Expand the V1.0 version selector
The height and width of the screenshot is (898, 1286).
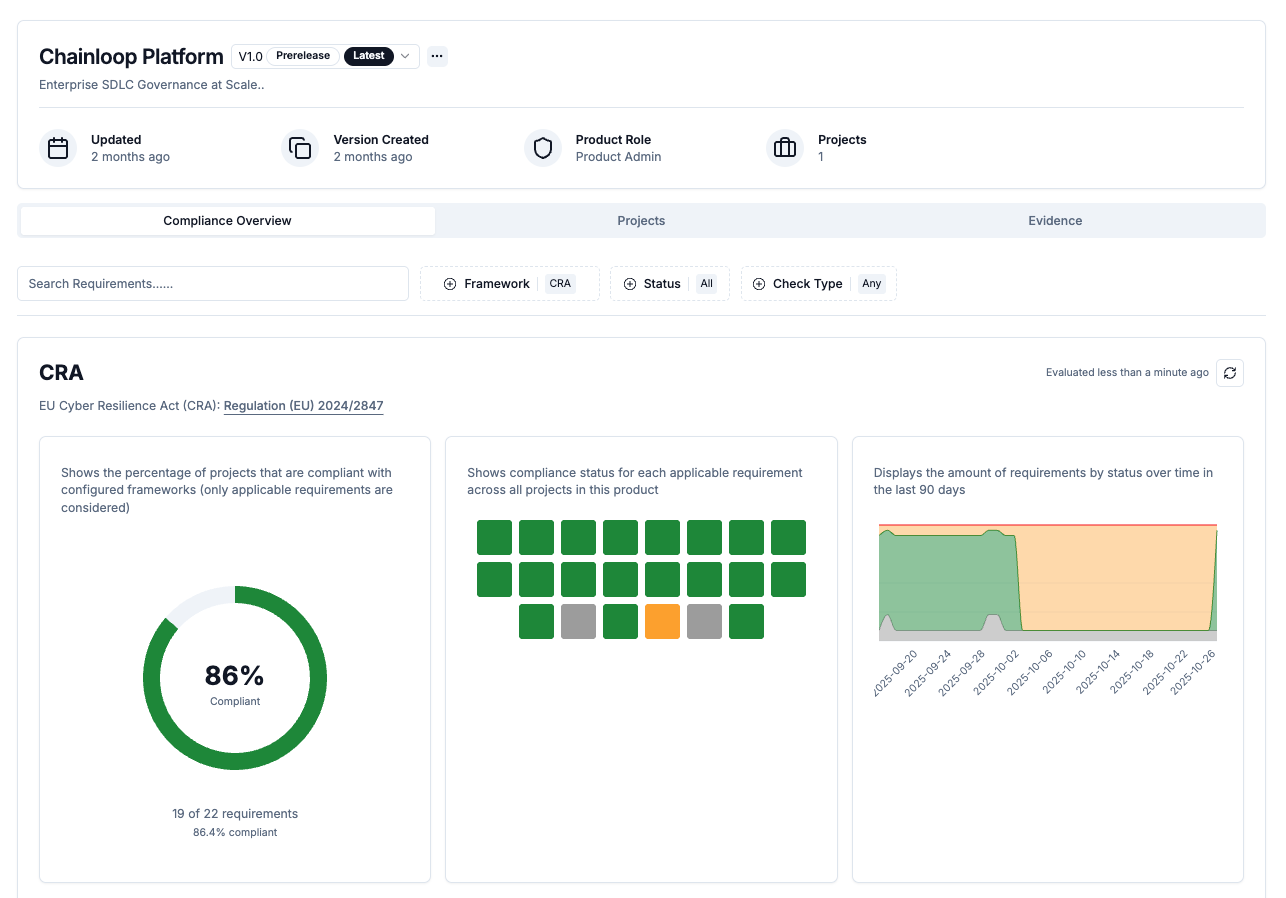tap(405, 56)
